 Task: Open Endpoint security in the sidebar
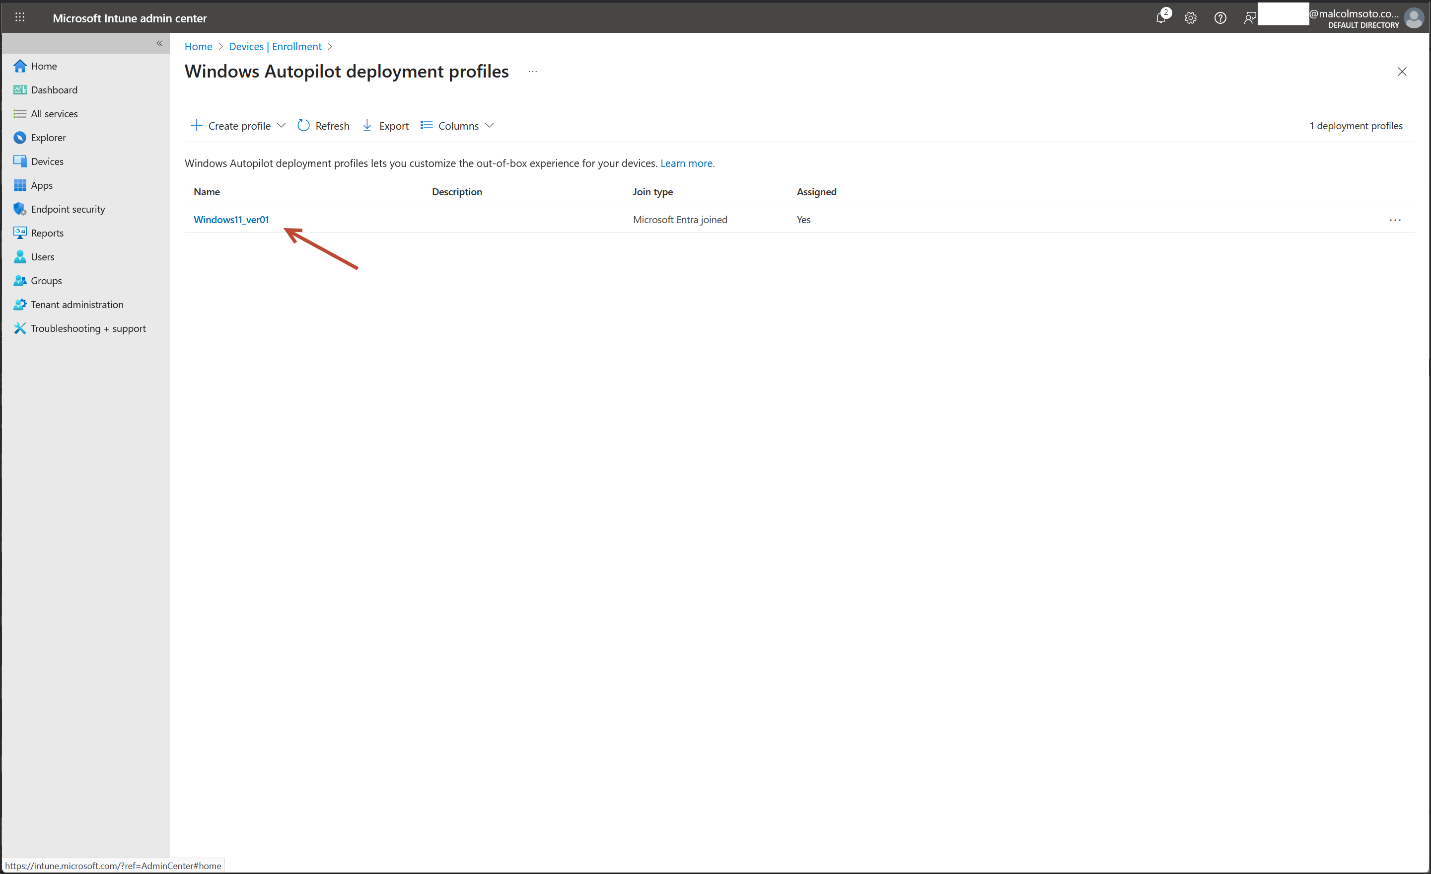click(x=67, y=210)
